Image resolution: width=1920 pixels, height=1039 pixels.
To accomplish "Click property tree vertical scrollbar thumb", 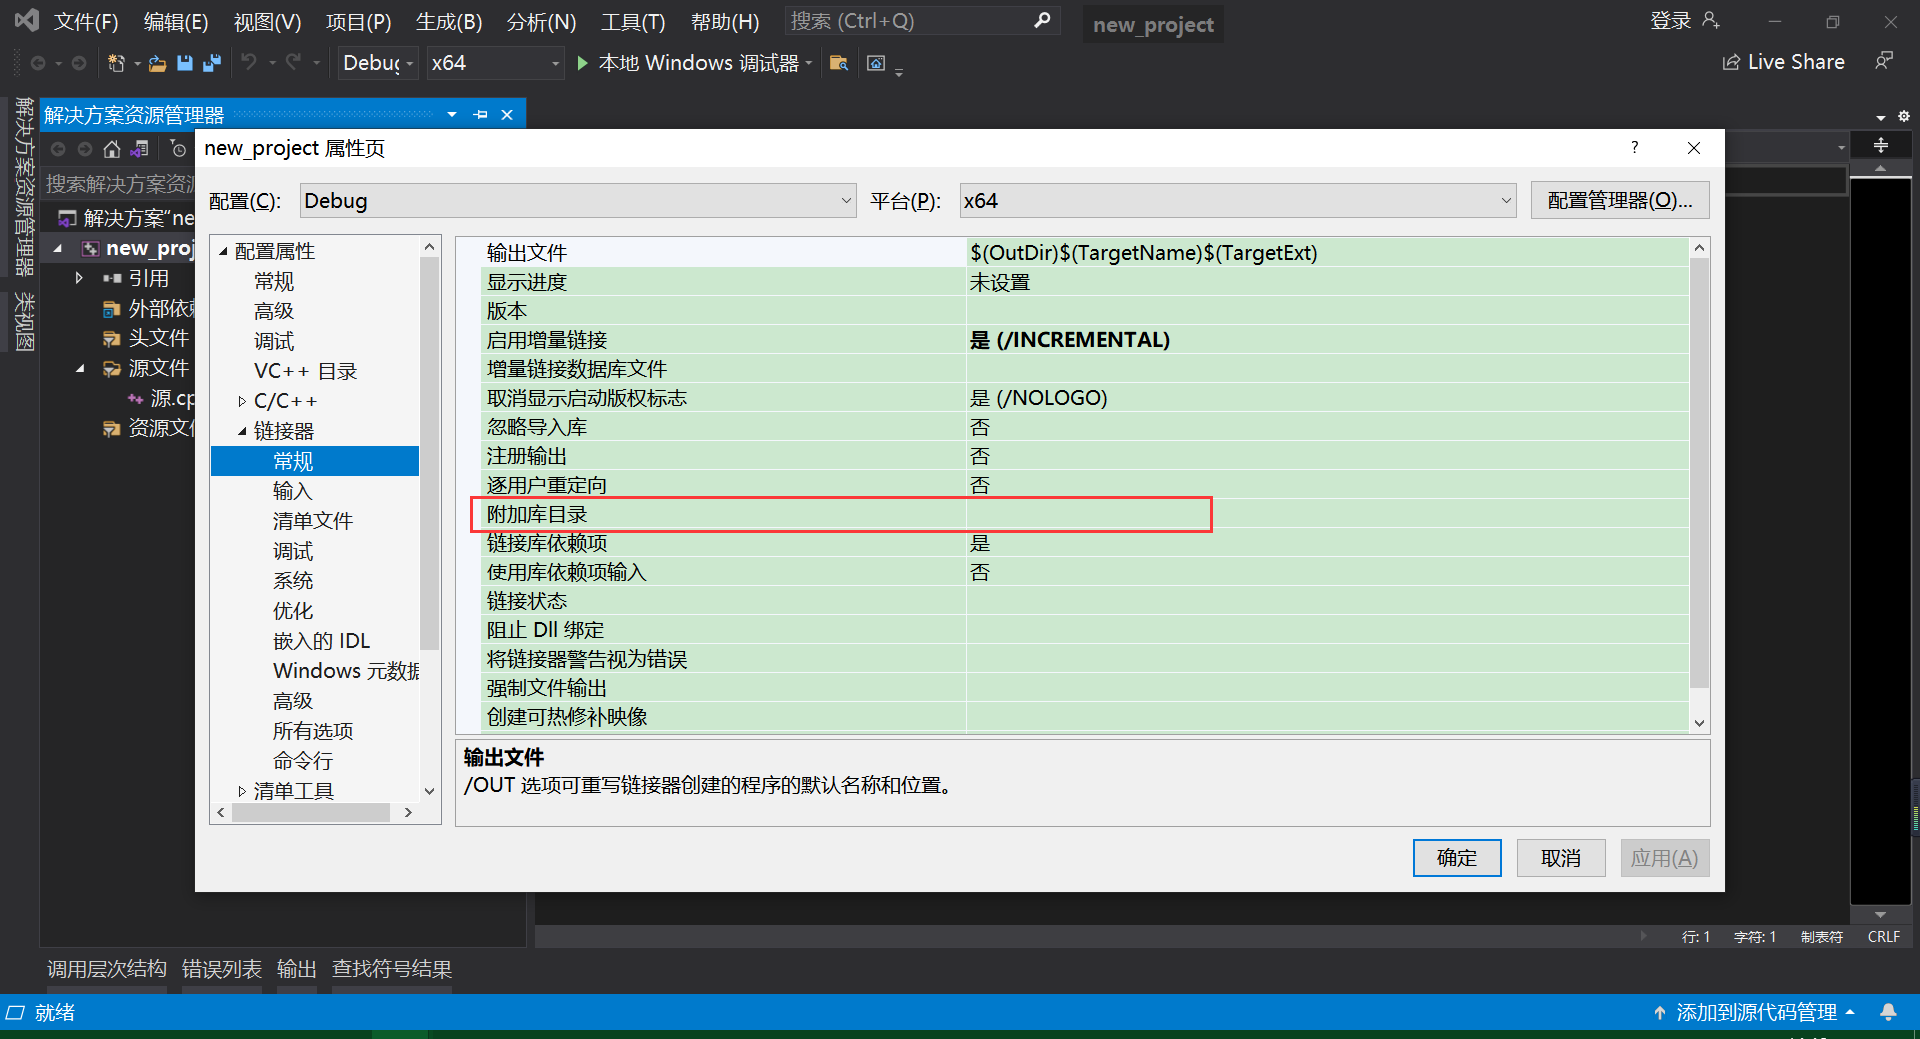I will point(430,454).
